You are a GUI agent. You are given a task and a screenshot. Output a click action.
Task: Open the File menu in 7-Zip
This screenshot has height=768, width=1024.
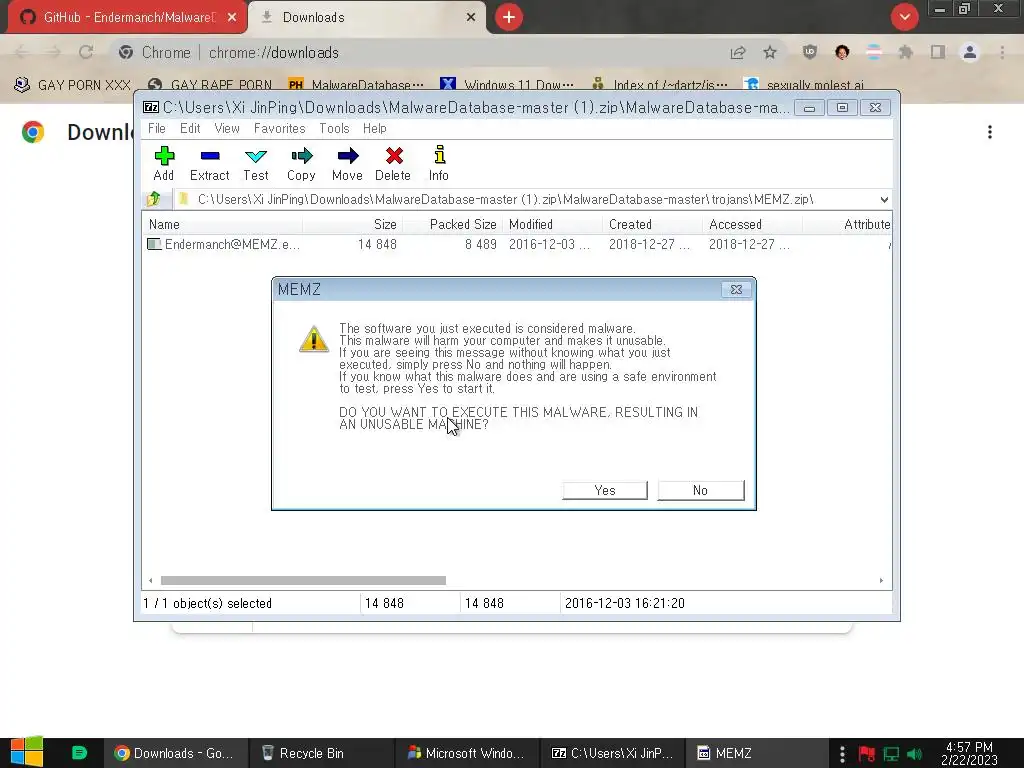tap(157, 129)
